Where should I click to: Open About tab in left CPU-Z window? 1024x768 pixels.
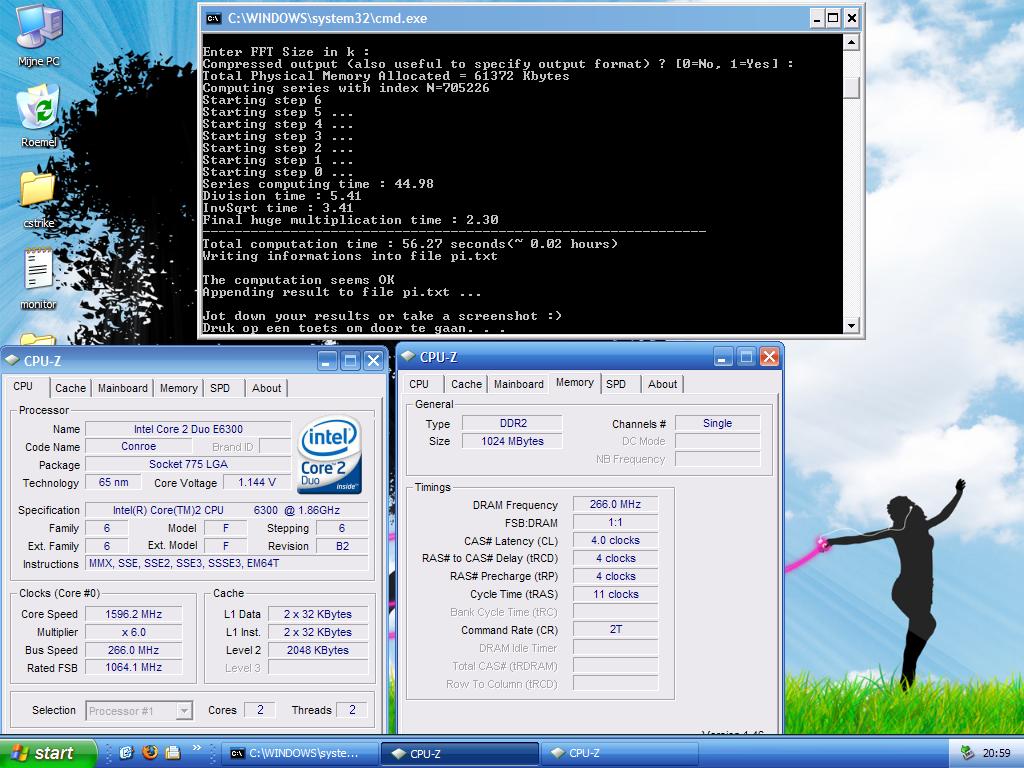(266, 388)
